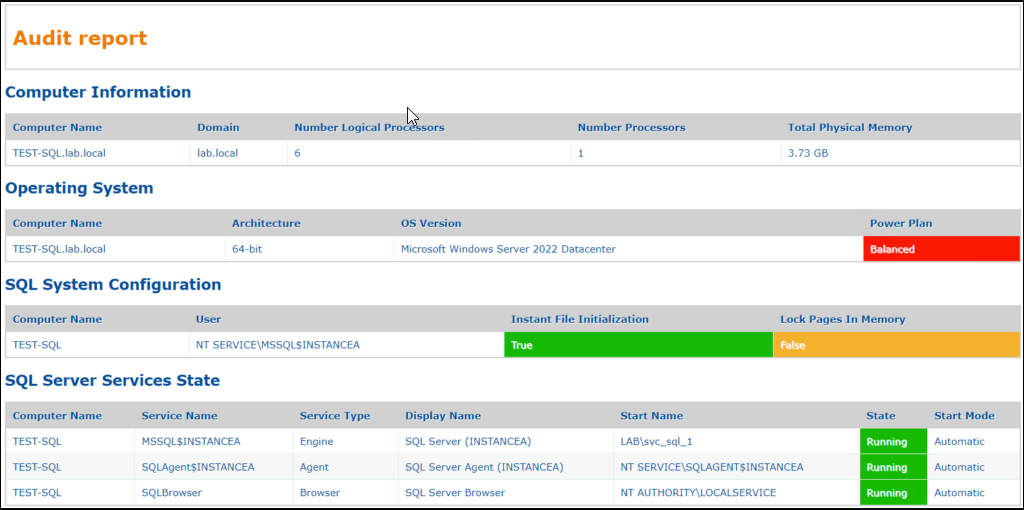Screen dimensions: 1024x510
Task: Click the Browser service type cell
Action: tap(319, 492)
